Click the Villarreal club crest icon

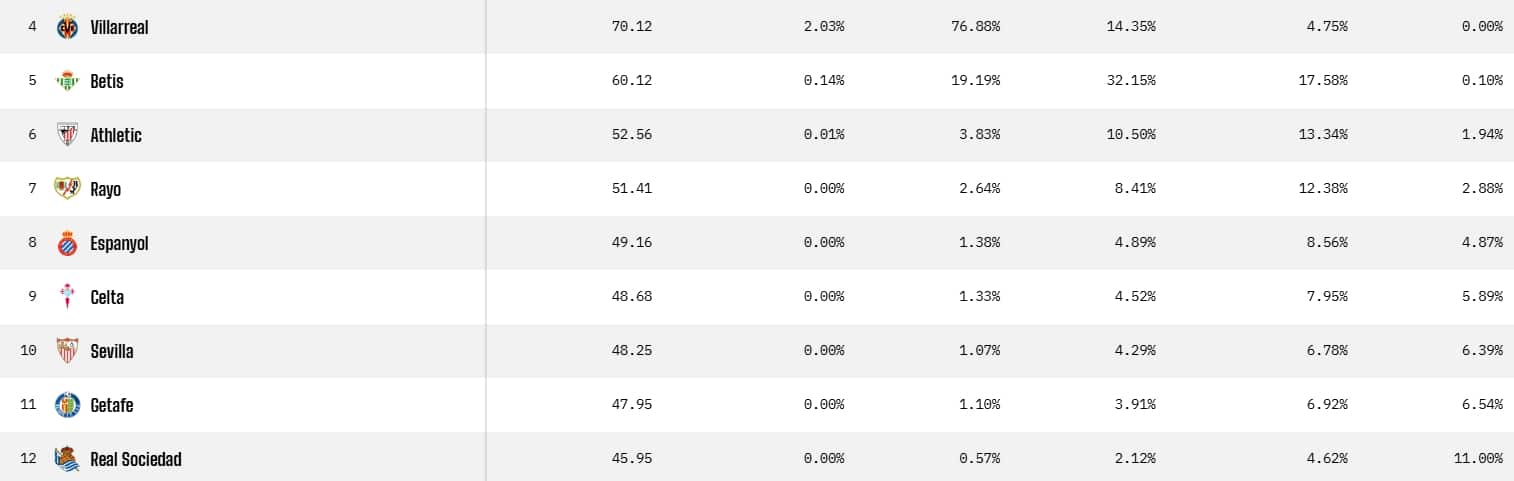pos(67,27)
